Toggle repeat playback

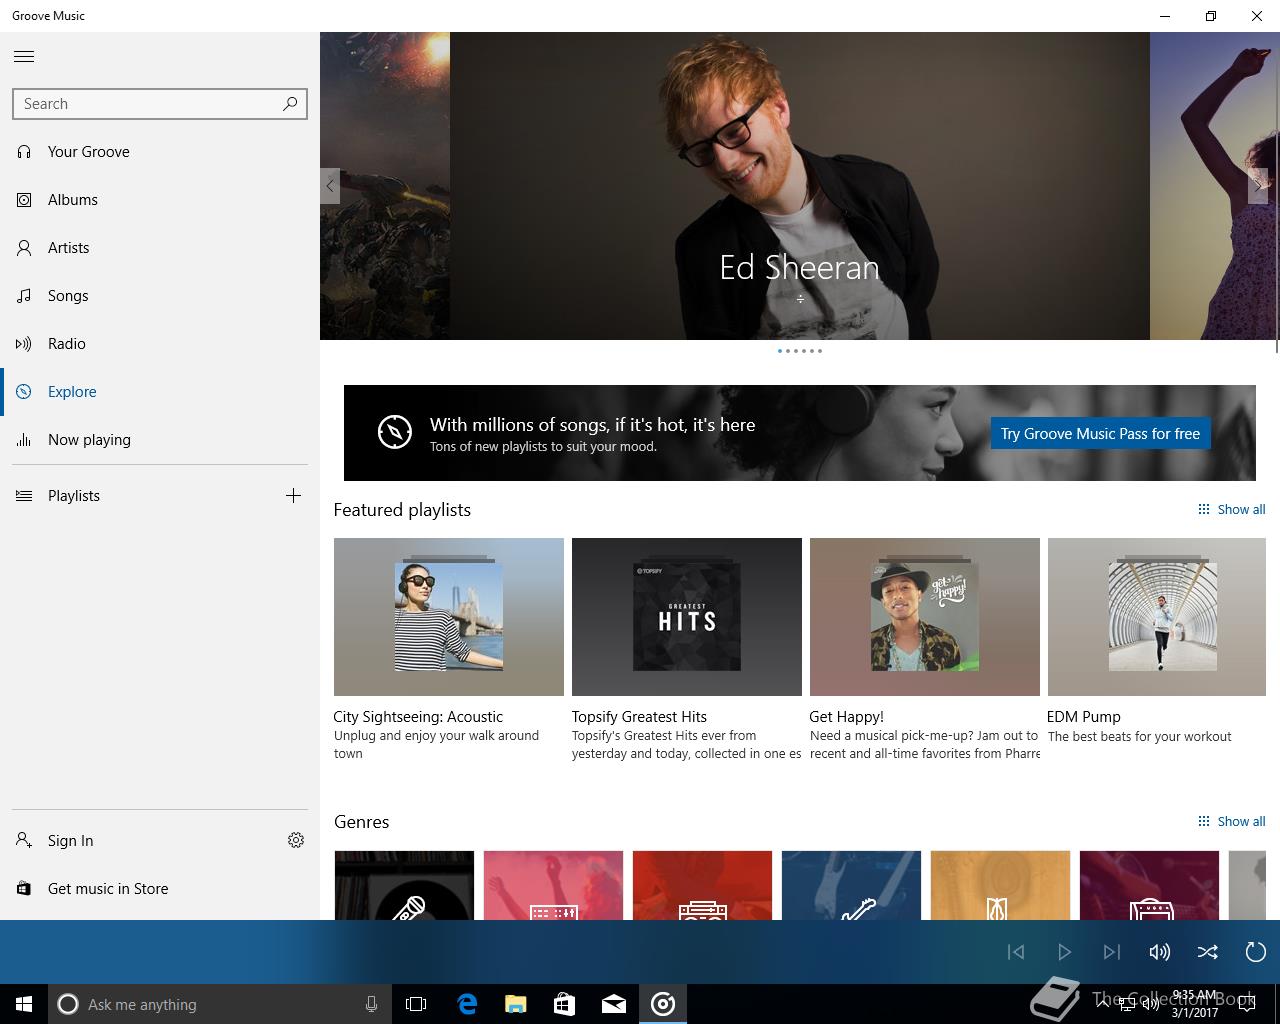point(1256,952)
